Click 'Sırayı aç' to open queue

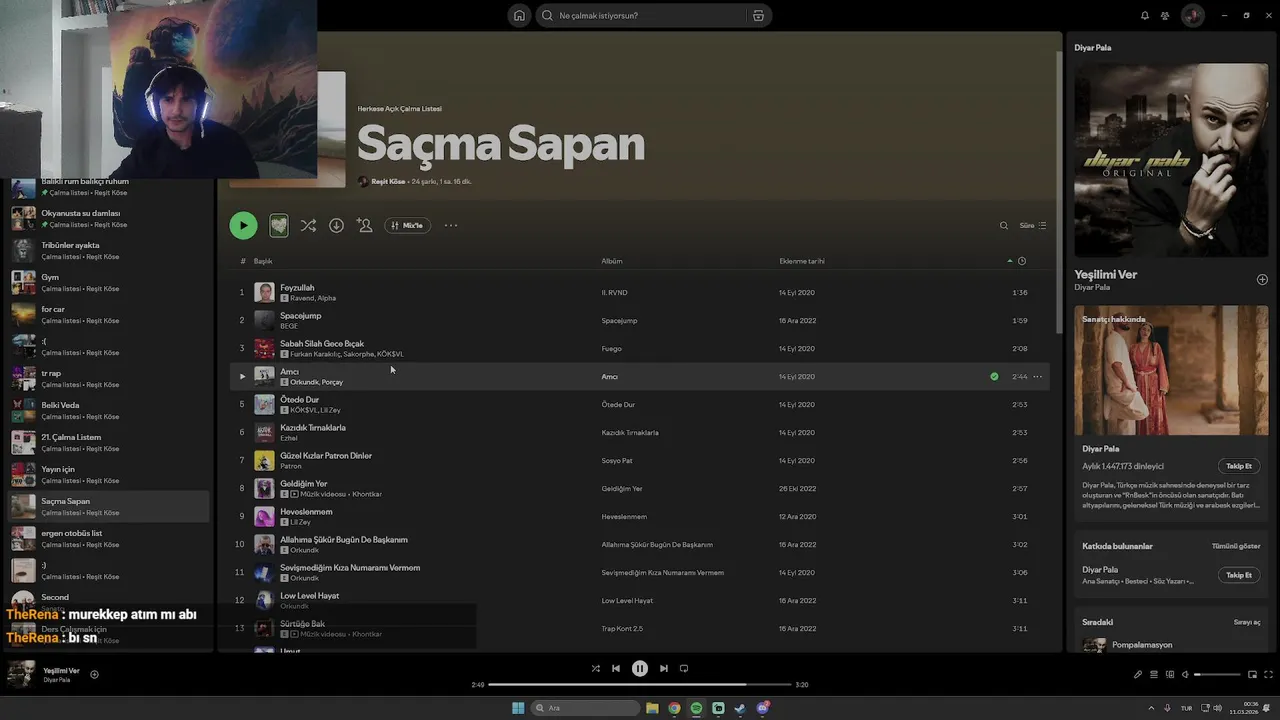1247,622
